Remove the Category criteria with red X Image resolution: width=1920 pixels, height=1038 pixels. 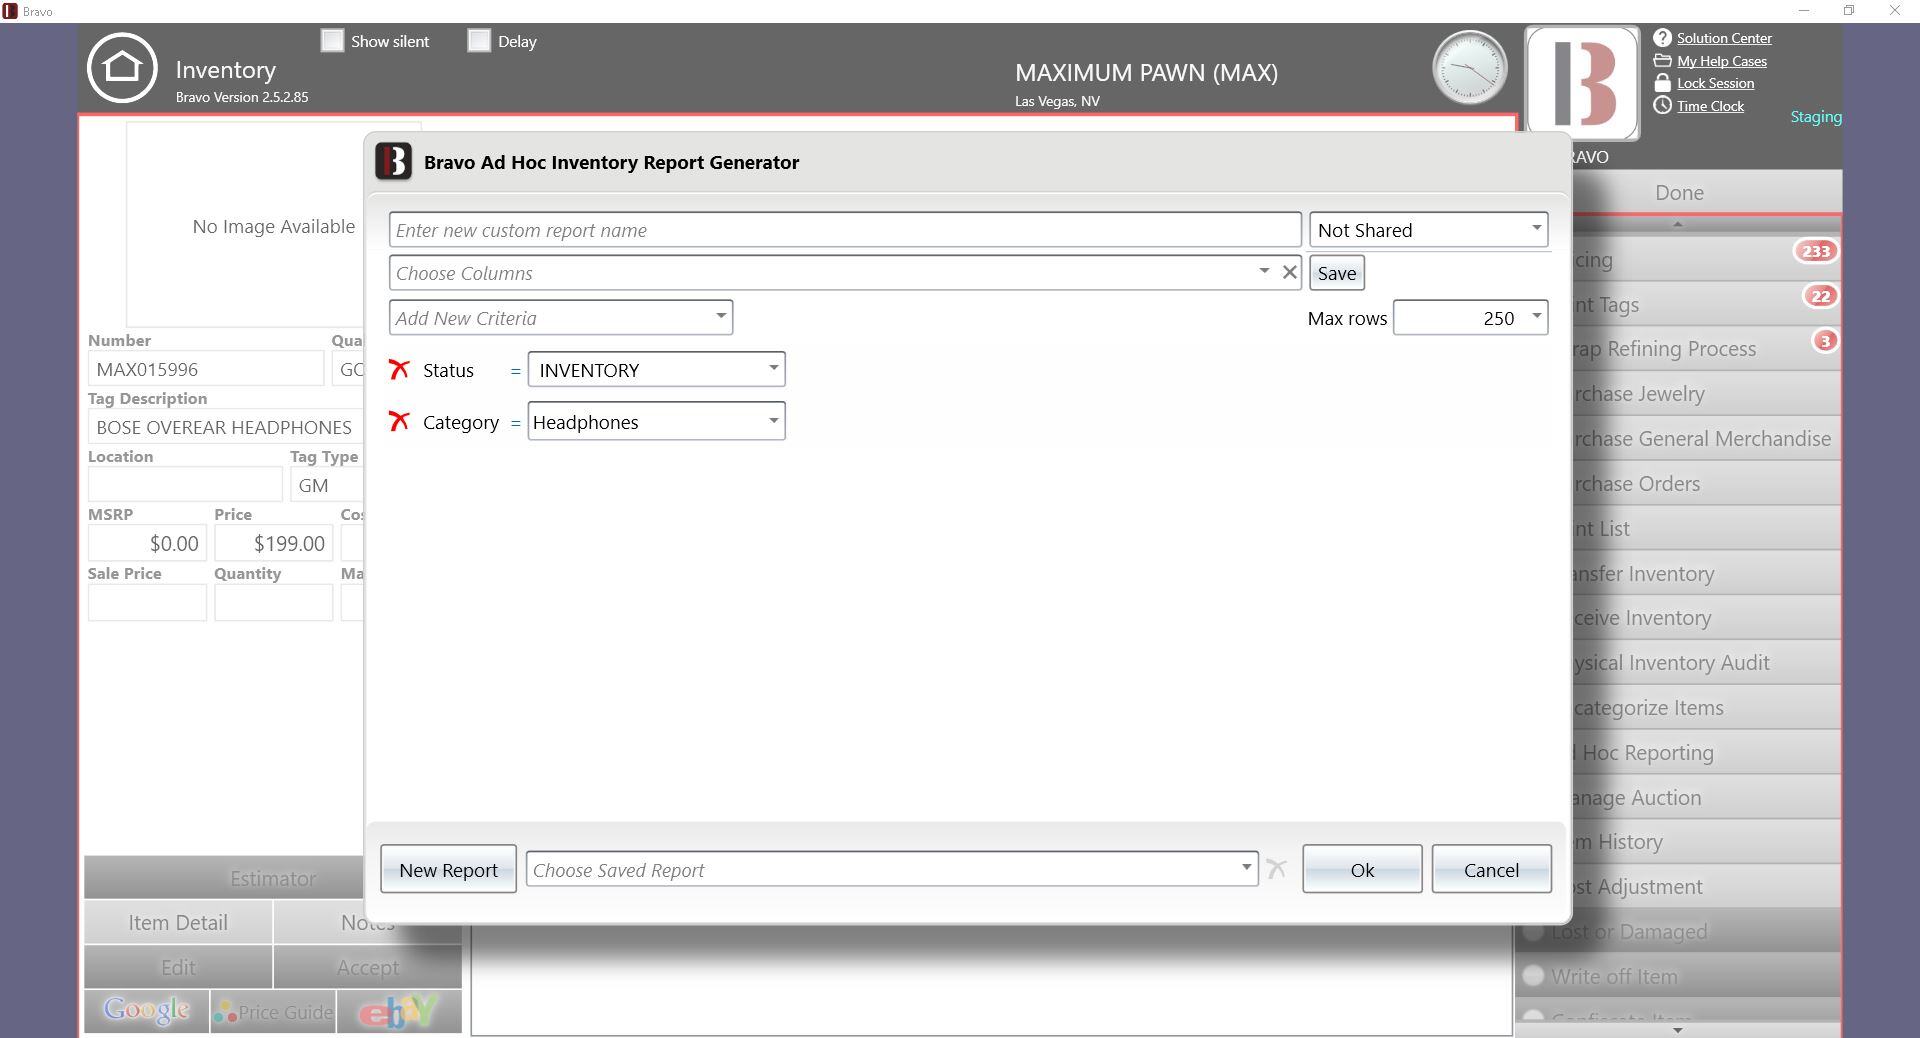(399, 422)
